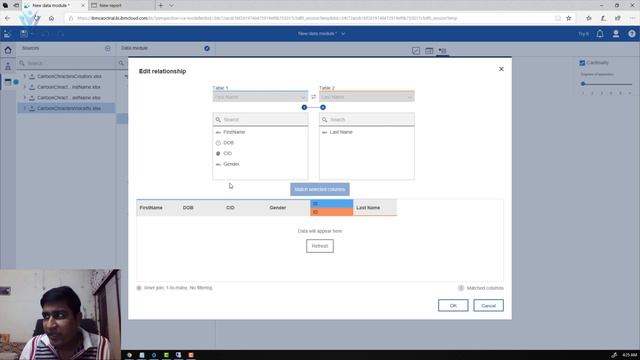Click the CID preview column header
Viewport: 640px width, 360px height.
[230, 208]
